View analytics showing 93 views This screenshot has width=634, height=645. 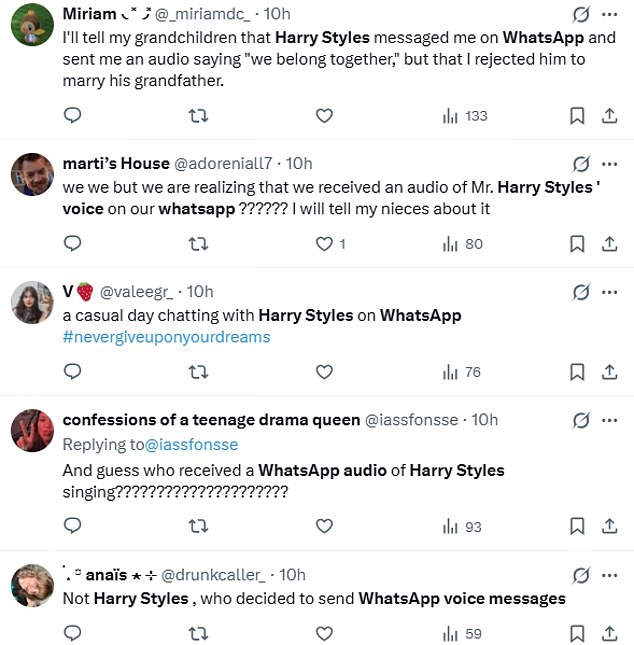(463, 526)
